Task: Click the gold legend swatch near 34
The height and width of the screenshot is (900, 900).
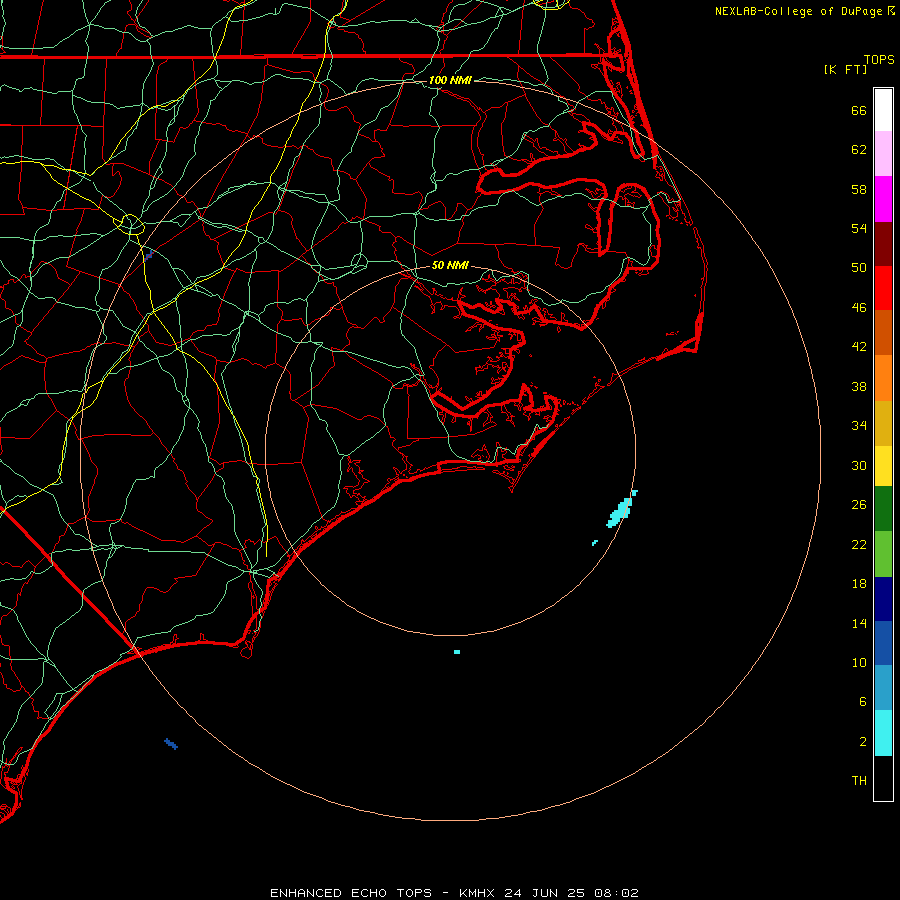Action: point(883,424)
